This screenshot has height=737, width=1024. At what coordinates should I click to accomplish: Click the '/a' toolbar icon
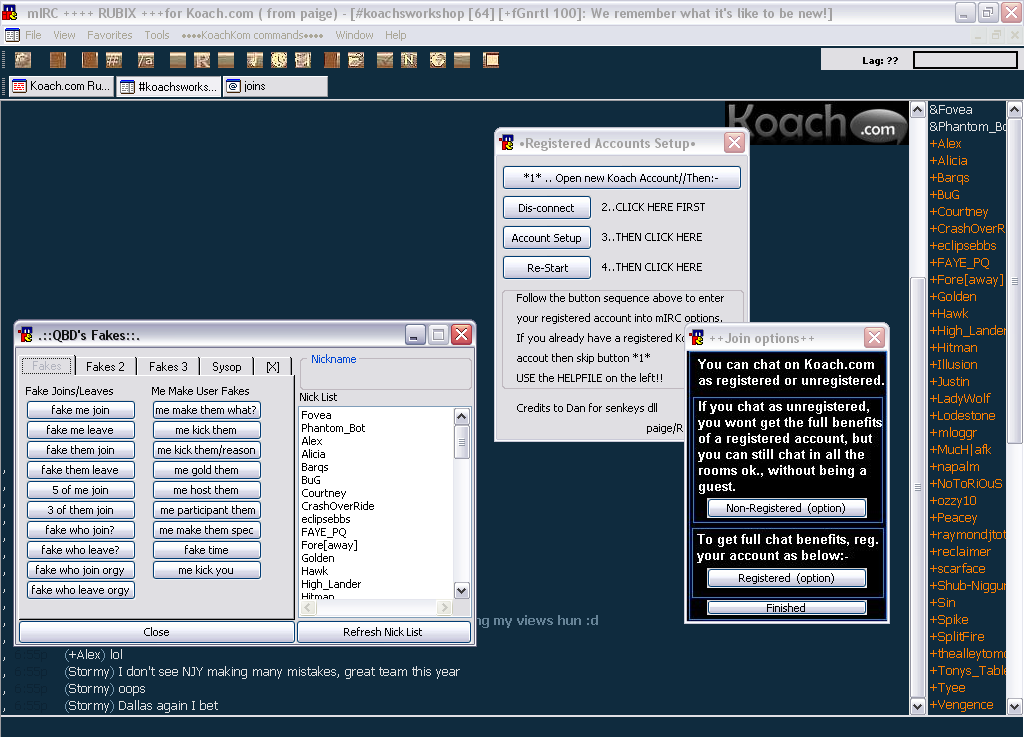coord(146,61)
